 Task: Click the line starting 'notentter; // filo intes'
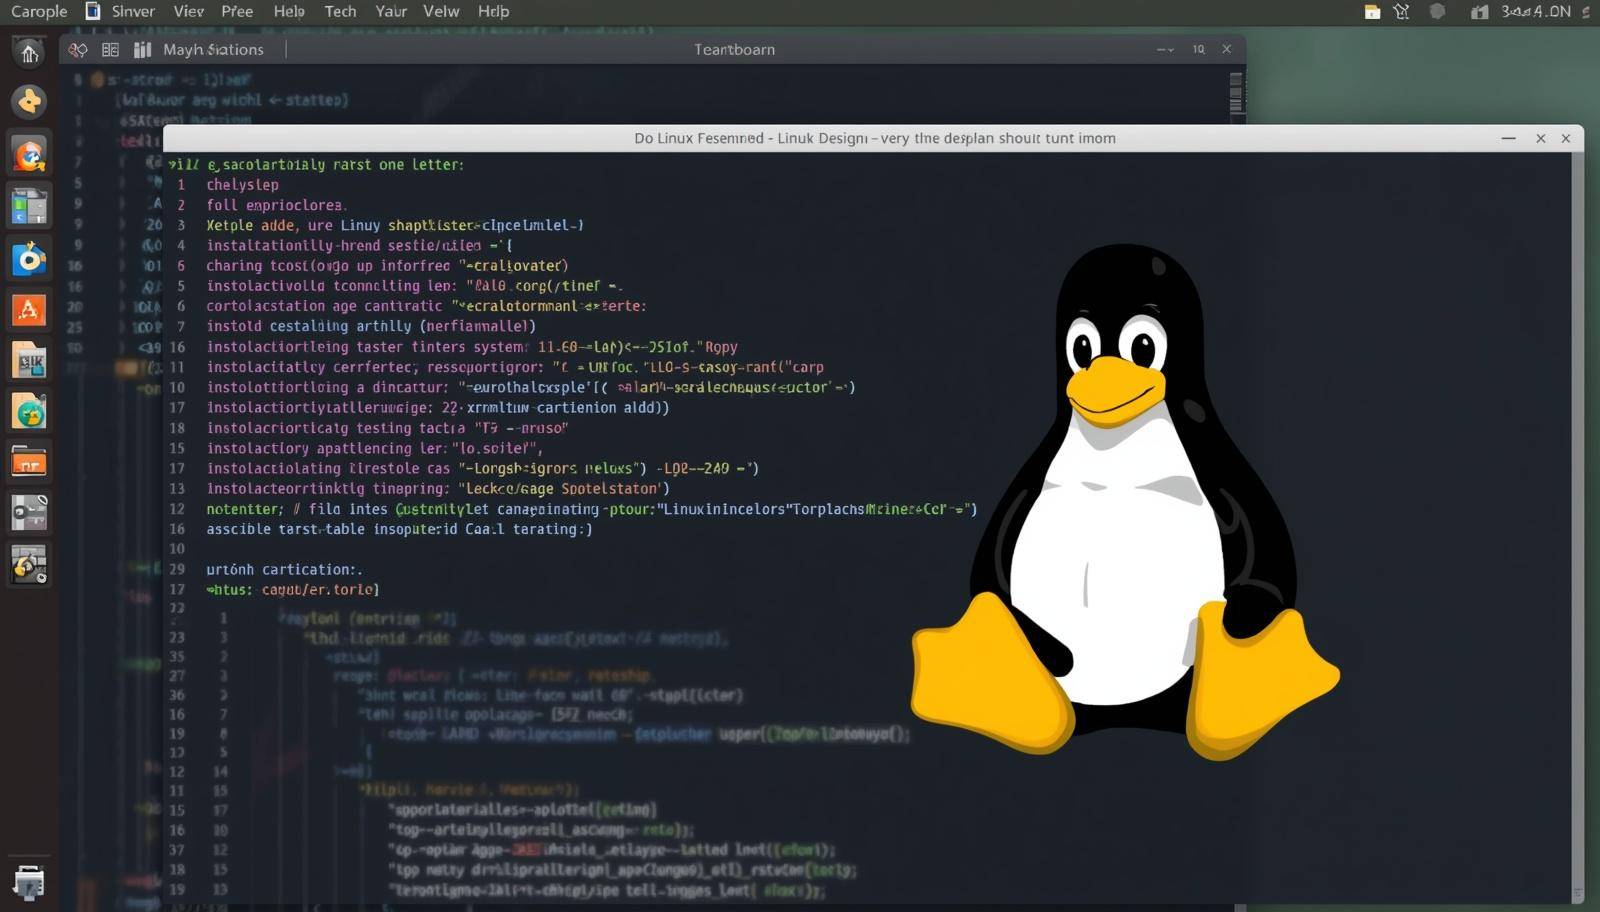[x=591, y=509]
